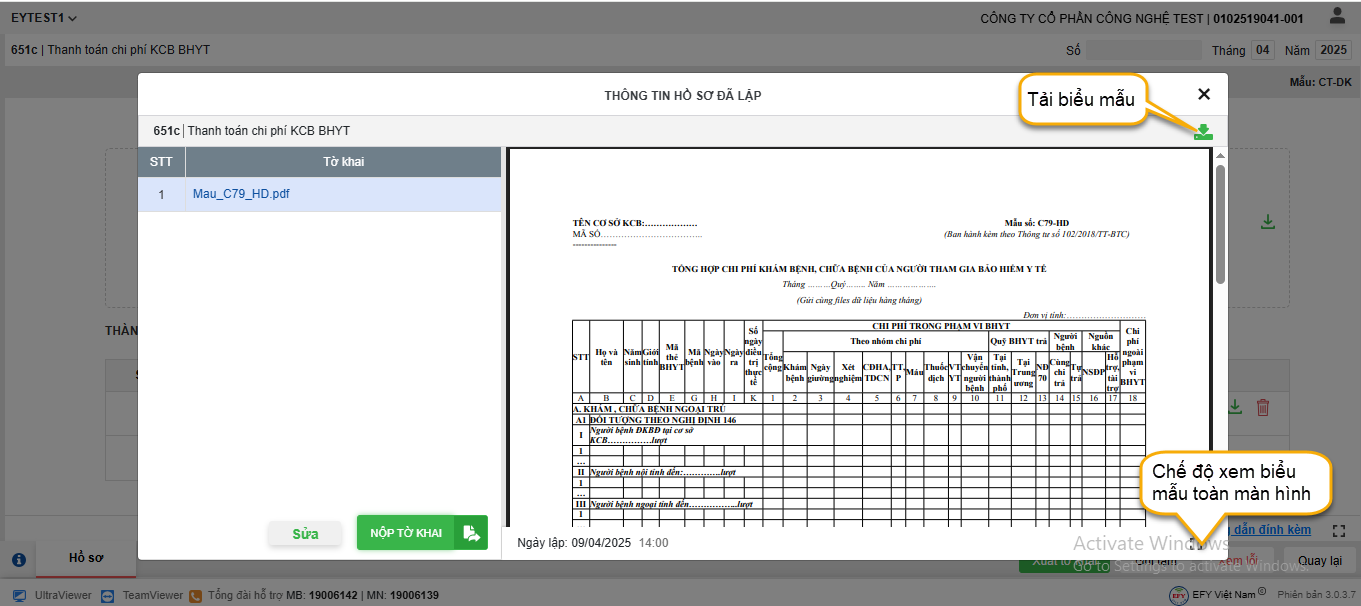Viewport: 1361px width, 606px height.
Task: Open UltraViewer support link
Action: (x=63, y=595)
